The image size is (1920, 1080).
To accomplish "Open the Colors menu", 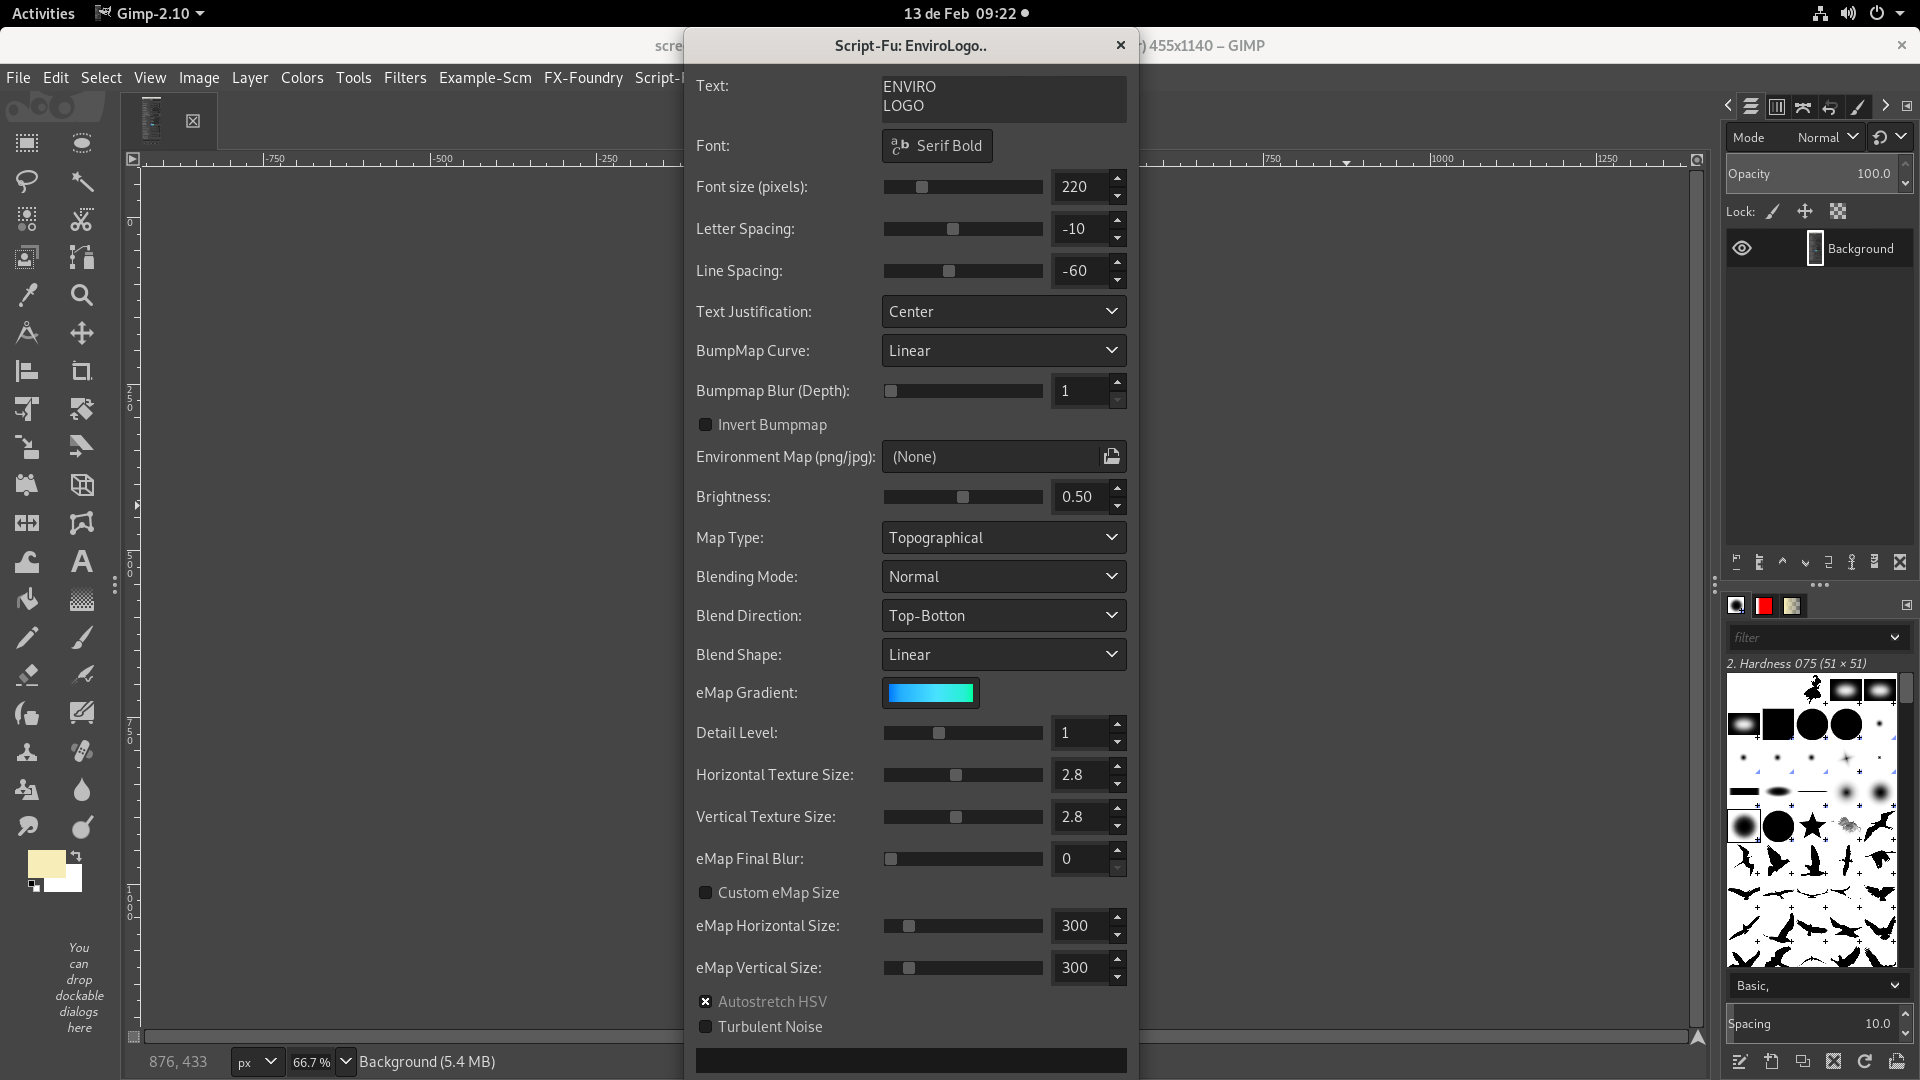I will click(301, 78).
